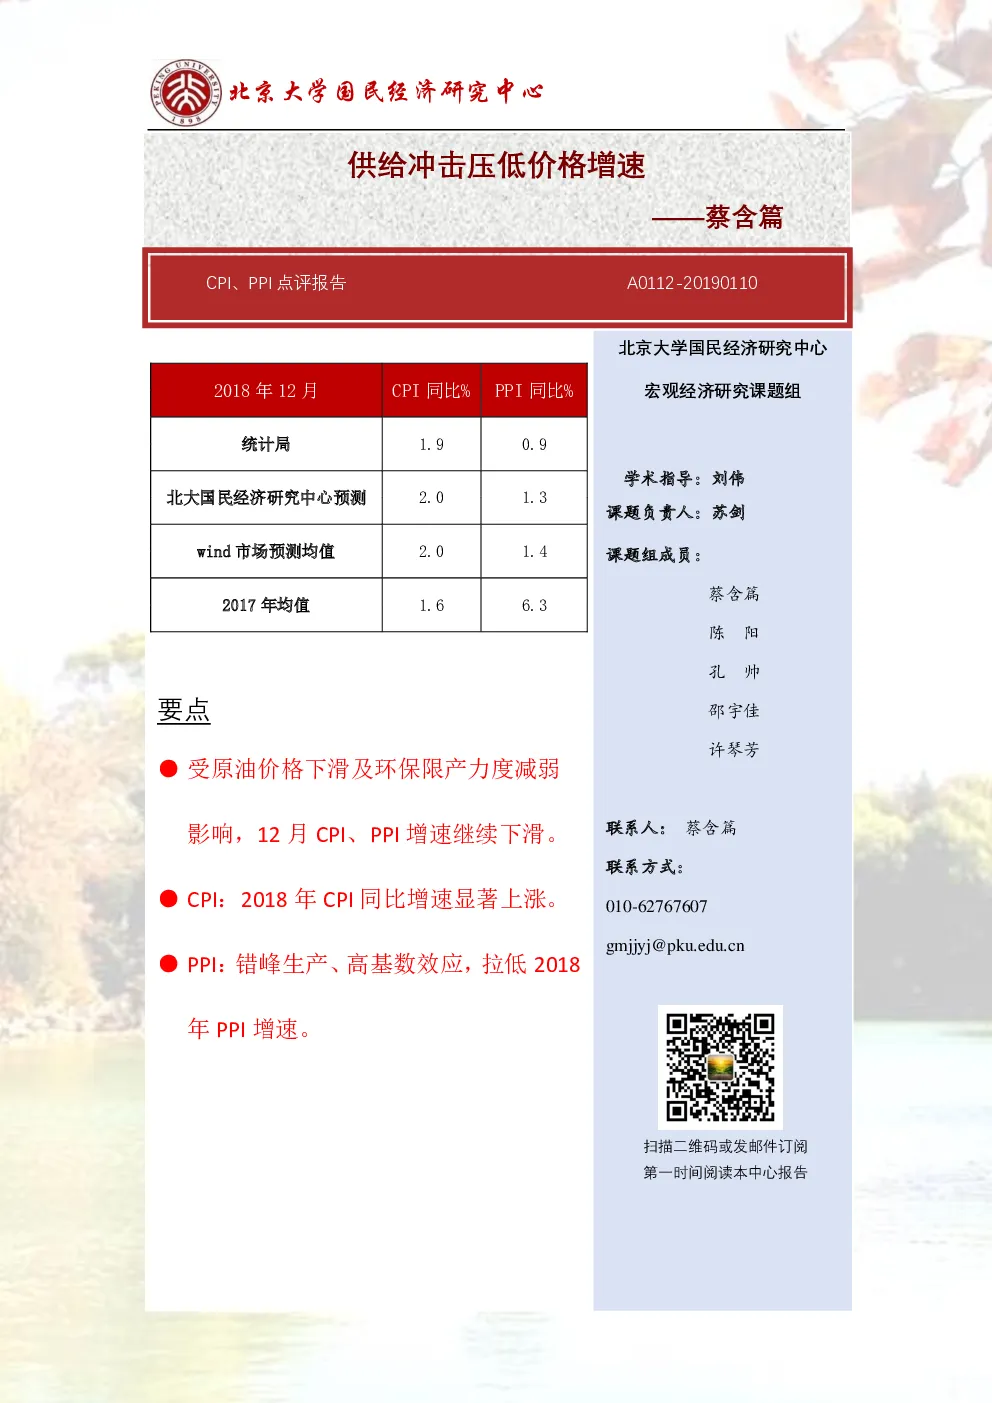The width and height of the screenshot is (992, 1403).
Task: Click the 统计局 CPI value 1.9
Action: pos(431,444)
